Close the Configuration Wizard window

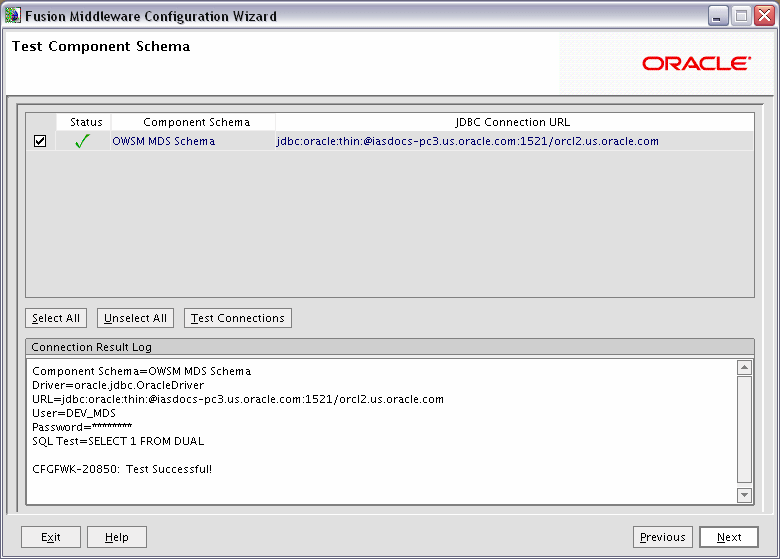765,16
